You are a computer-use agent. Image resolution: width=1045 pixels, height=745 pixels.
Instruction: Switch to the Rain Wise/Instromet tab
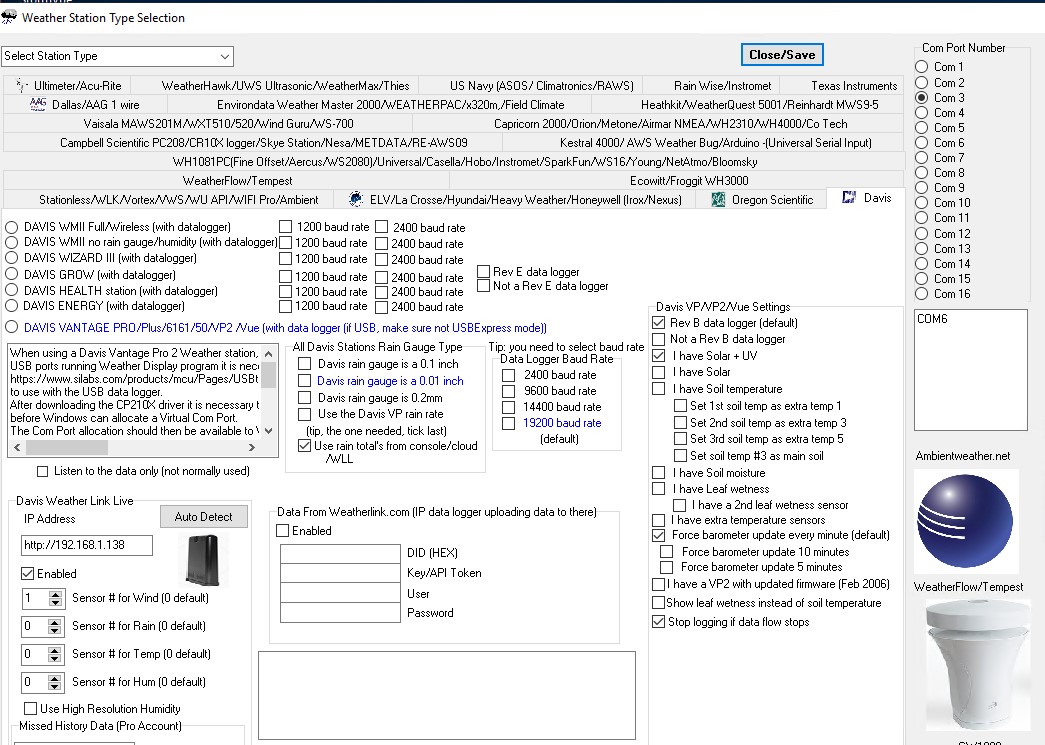click(711, 85)
